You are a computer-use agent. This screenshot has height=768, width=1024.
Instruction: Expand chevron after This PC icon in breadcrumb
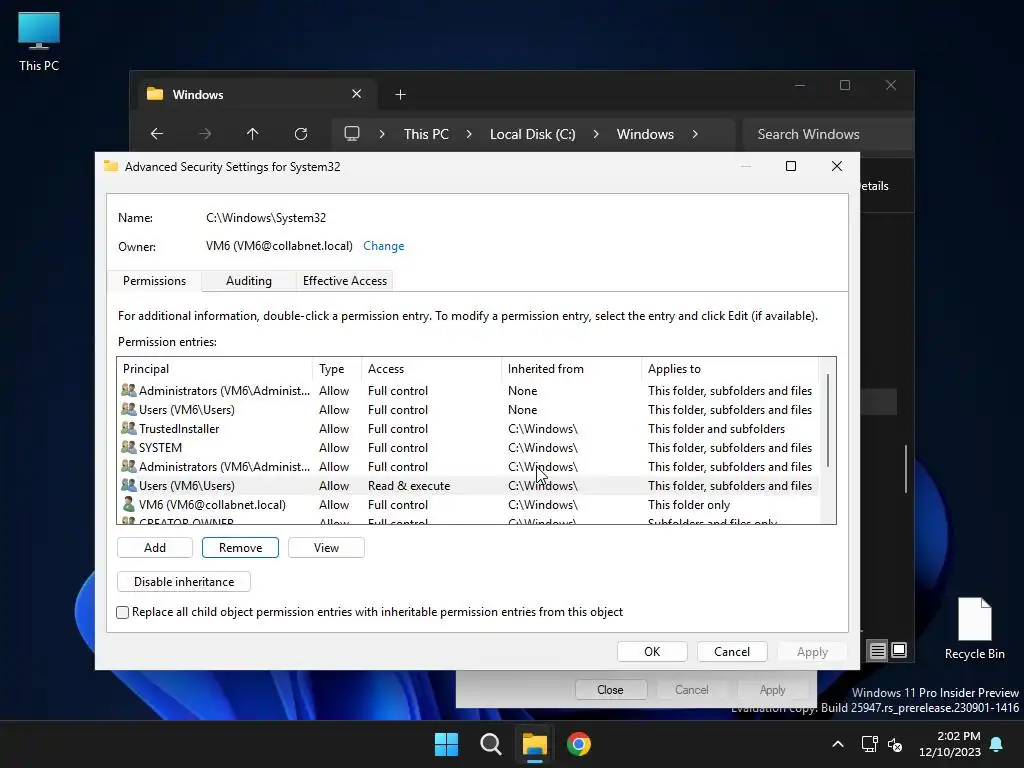coord(382,134)
